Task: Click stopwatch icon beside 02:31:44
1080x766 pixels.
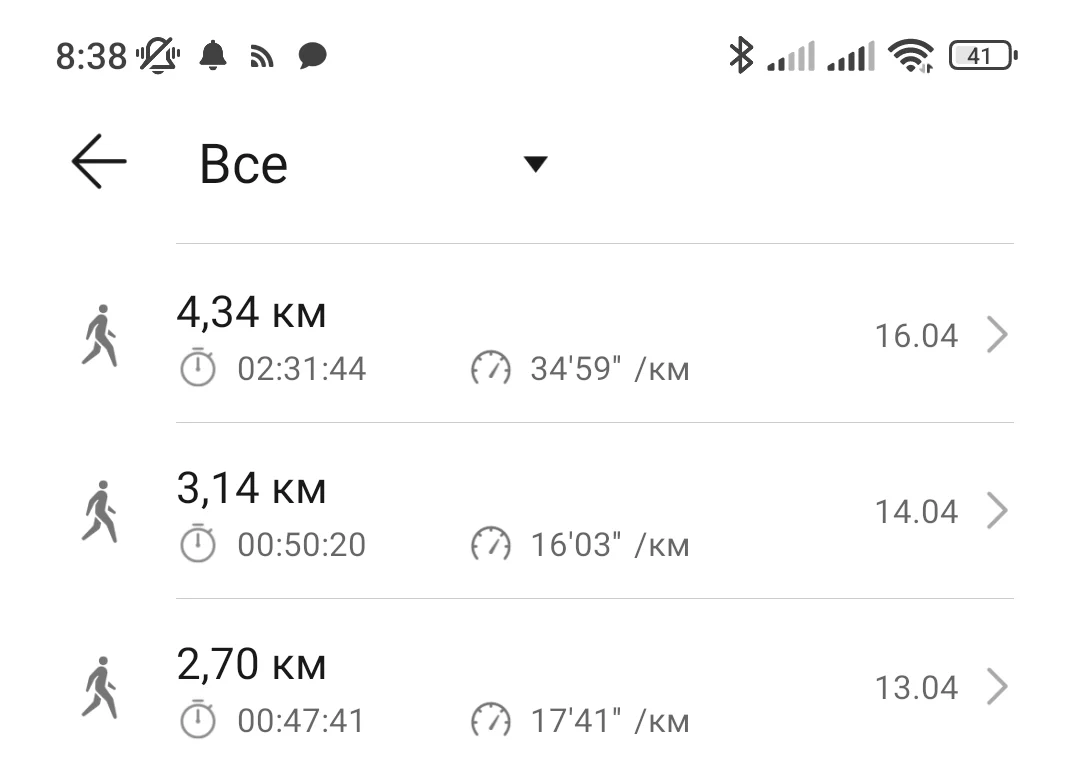Action: [x=197, y=368]
